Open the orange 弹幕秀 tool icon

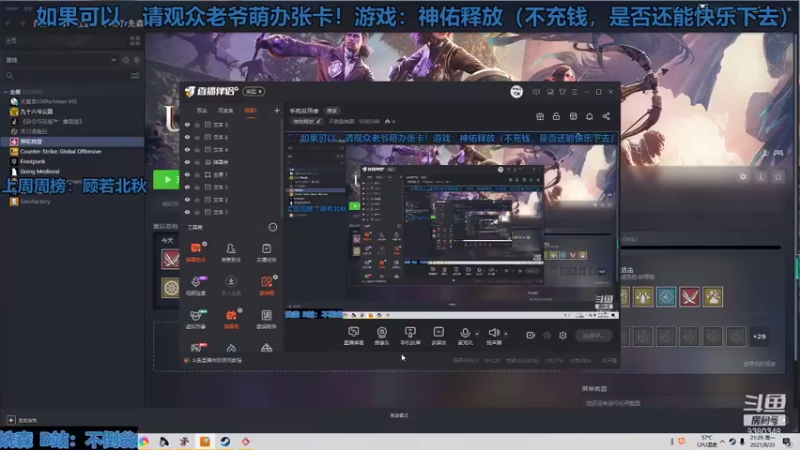231,319
